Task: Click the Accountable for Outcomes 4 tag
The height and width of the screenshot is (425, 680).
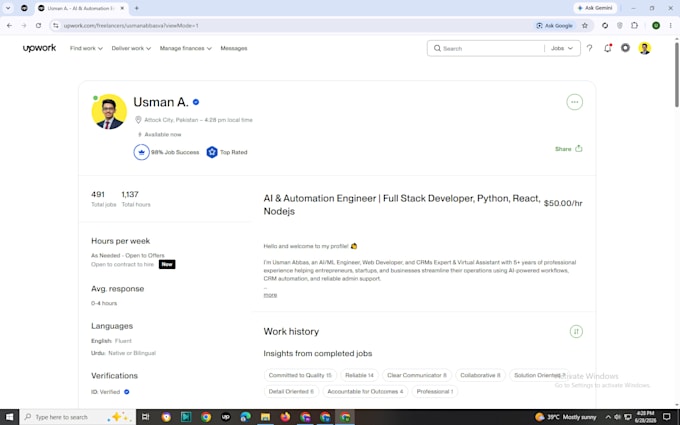Action: (365, 391)
